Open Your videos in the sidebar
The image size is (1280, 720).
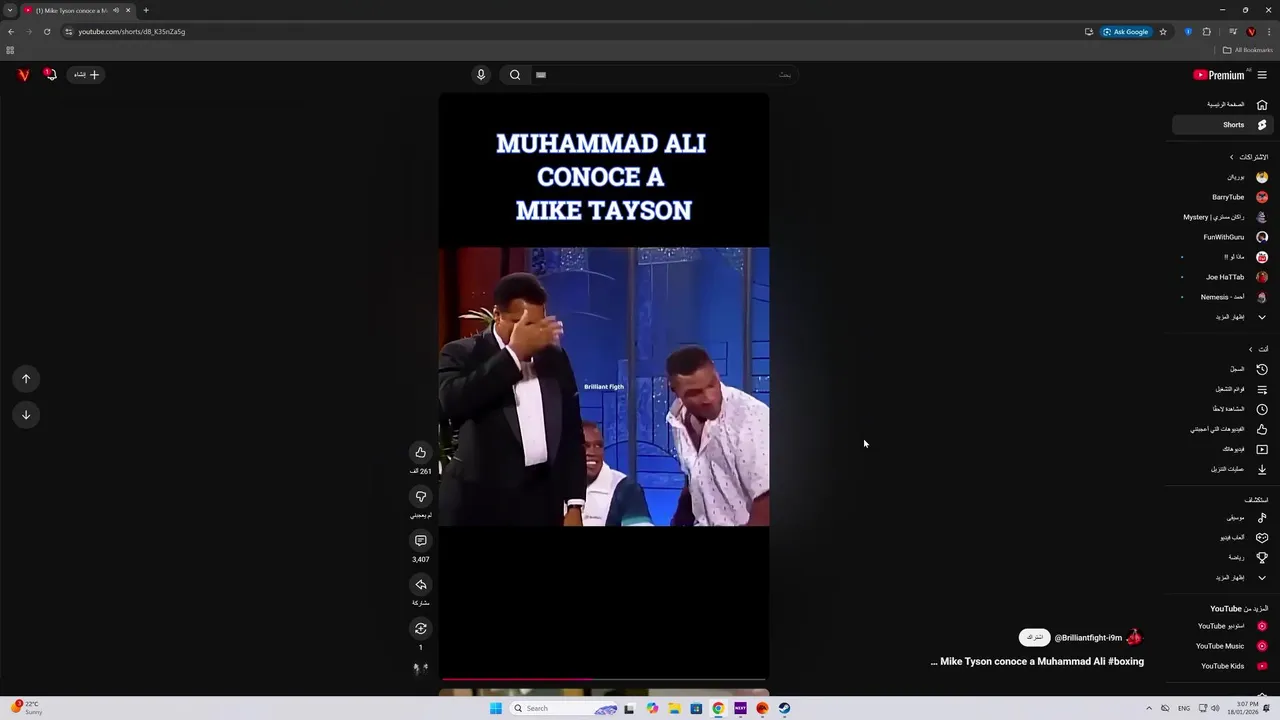click(1222, 449)
